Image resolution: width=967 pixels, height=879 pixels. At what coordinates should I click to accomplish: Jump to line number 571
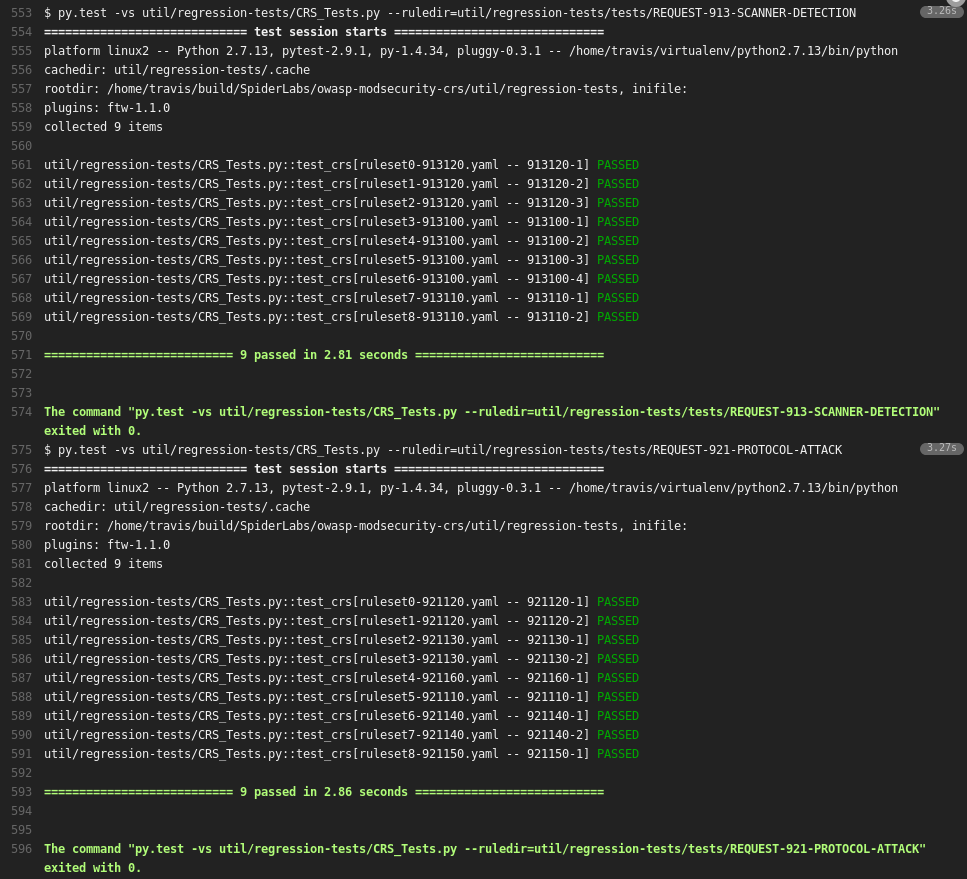pyautogui.click(x=21, y=355)
